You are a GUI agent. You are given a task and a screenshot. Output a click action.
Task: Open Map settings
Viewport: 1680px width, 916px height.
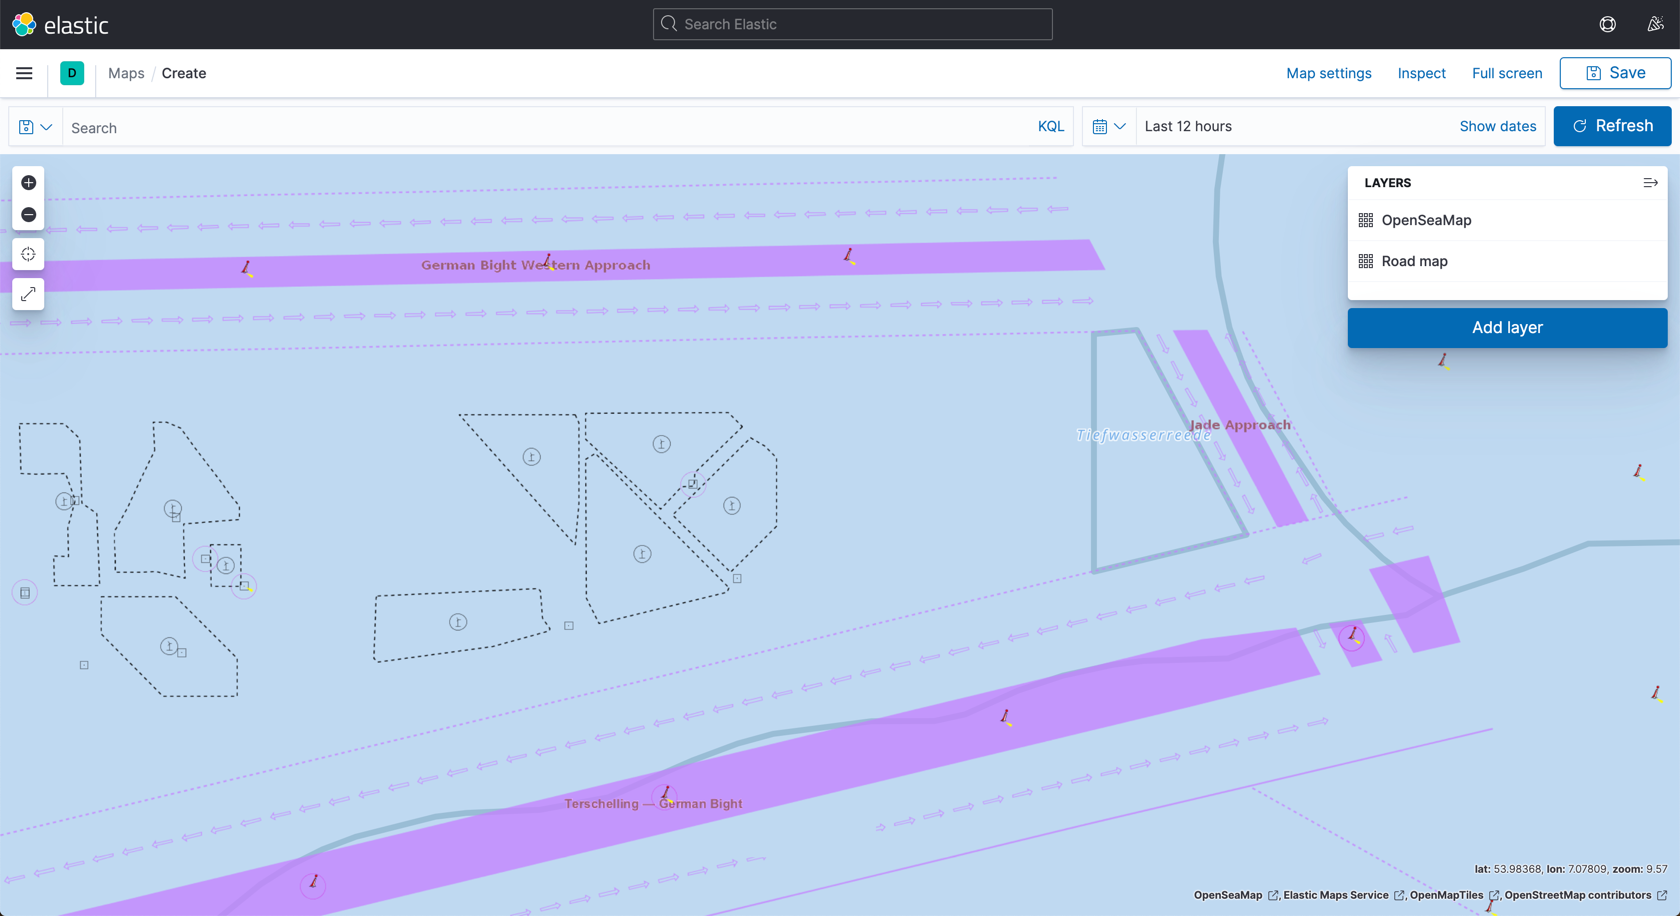tap(1328, 73)
